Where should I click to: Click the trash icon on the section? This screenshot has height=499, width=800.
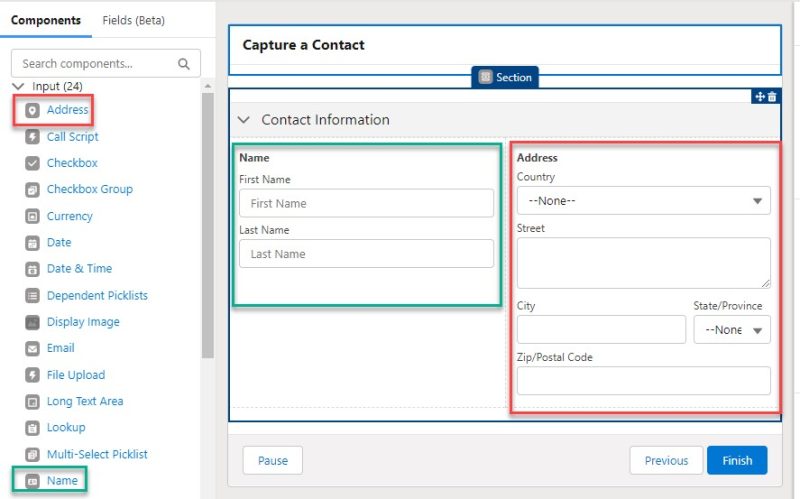(x=772, y=96)
